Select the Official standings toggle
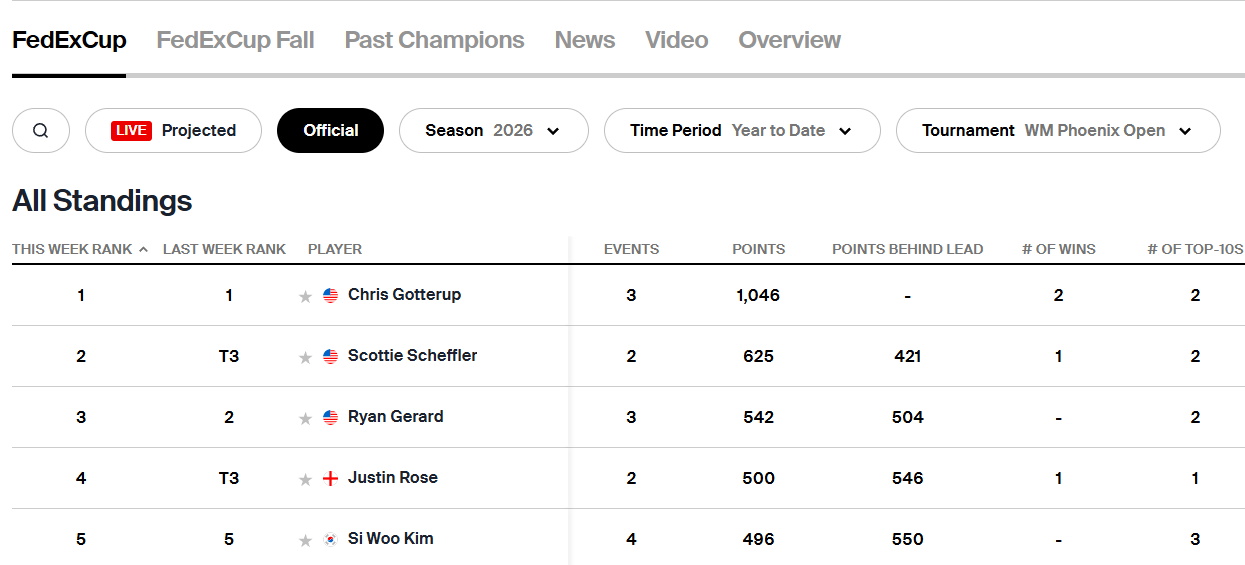This screenshot has height=565, width=1245. 330,131
